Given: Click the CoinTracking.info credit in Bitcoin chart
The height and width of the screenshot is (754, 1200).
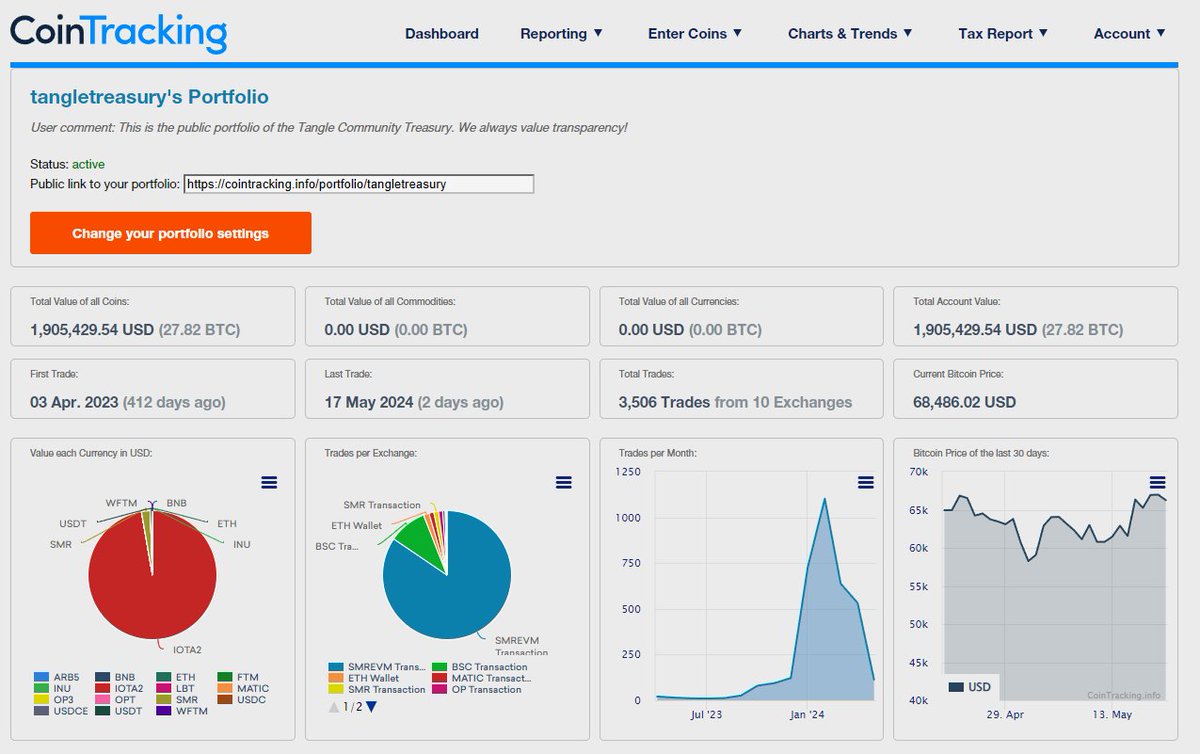Looking at the screenshot, I should (1124, 695).
